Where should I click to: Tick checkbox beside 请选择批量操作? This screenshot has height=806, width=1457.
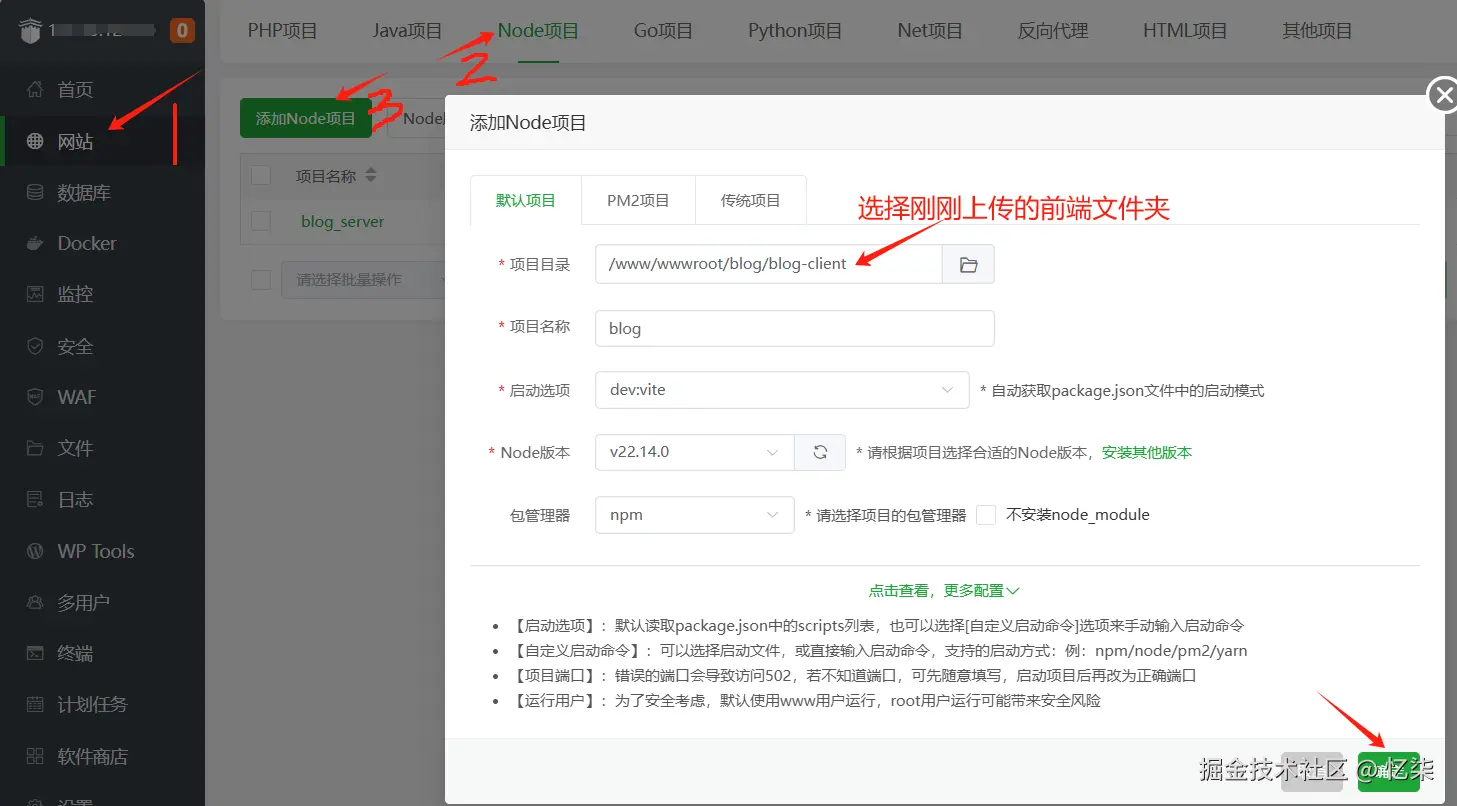pyautogui.click(x=261, y=280)
